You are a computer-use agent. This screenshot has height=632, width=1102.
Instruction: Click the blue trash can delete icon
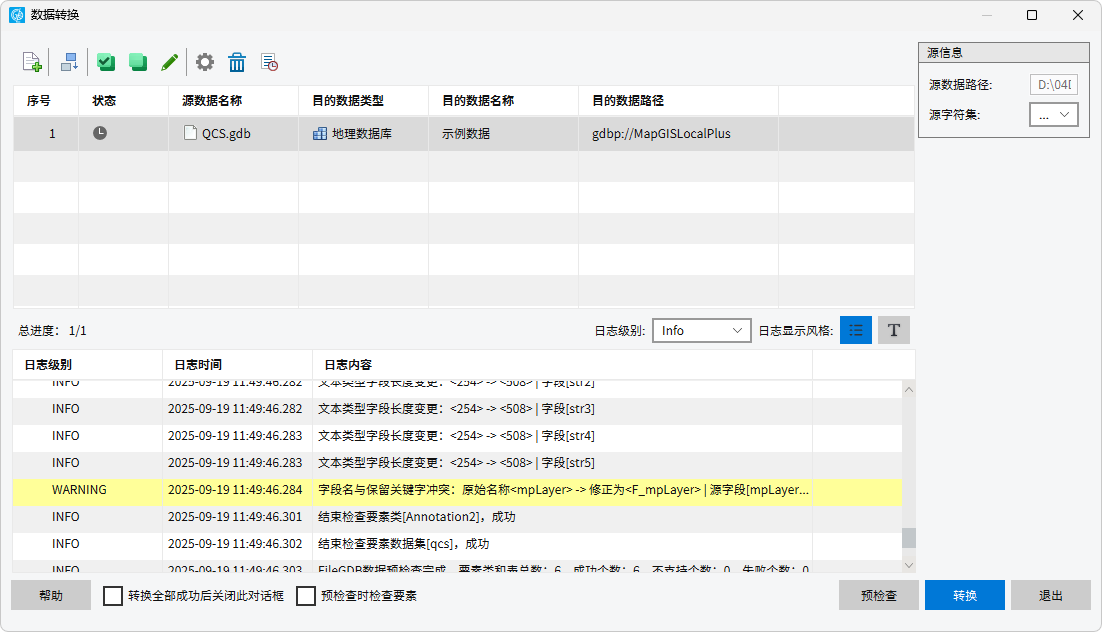237,62
